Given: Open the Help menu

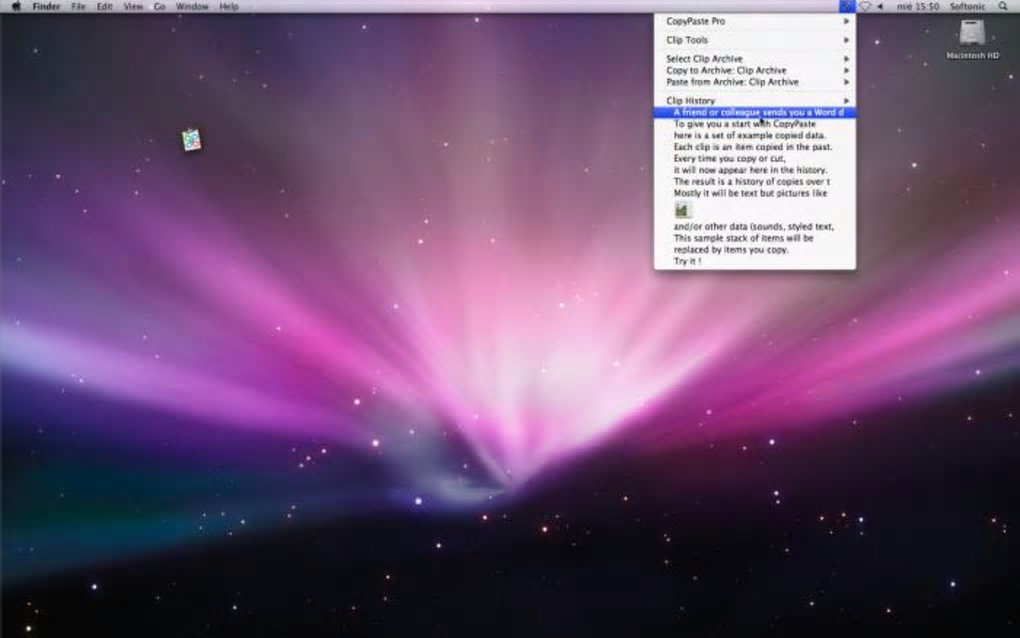Looking at the screenshot, I should tap(228, 7).
